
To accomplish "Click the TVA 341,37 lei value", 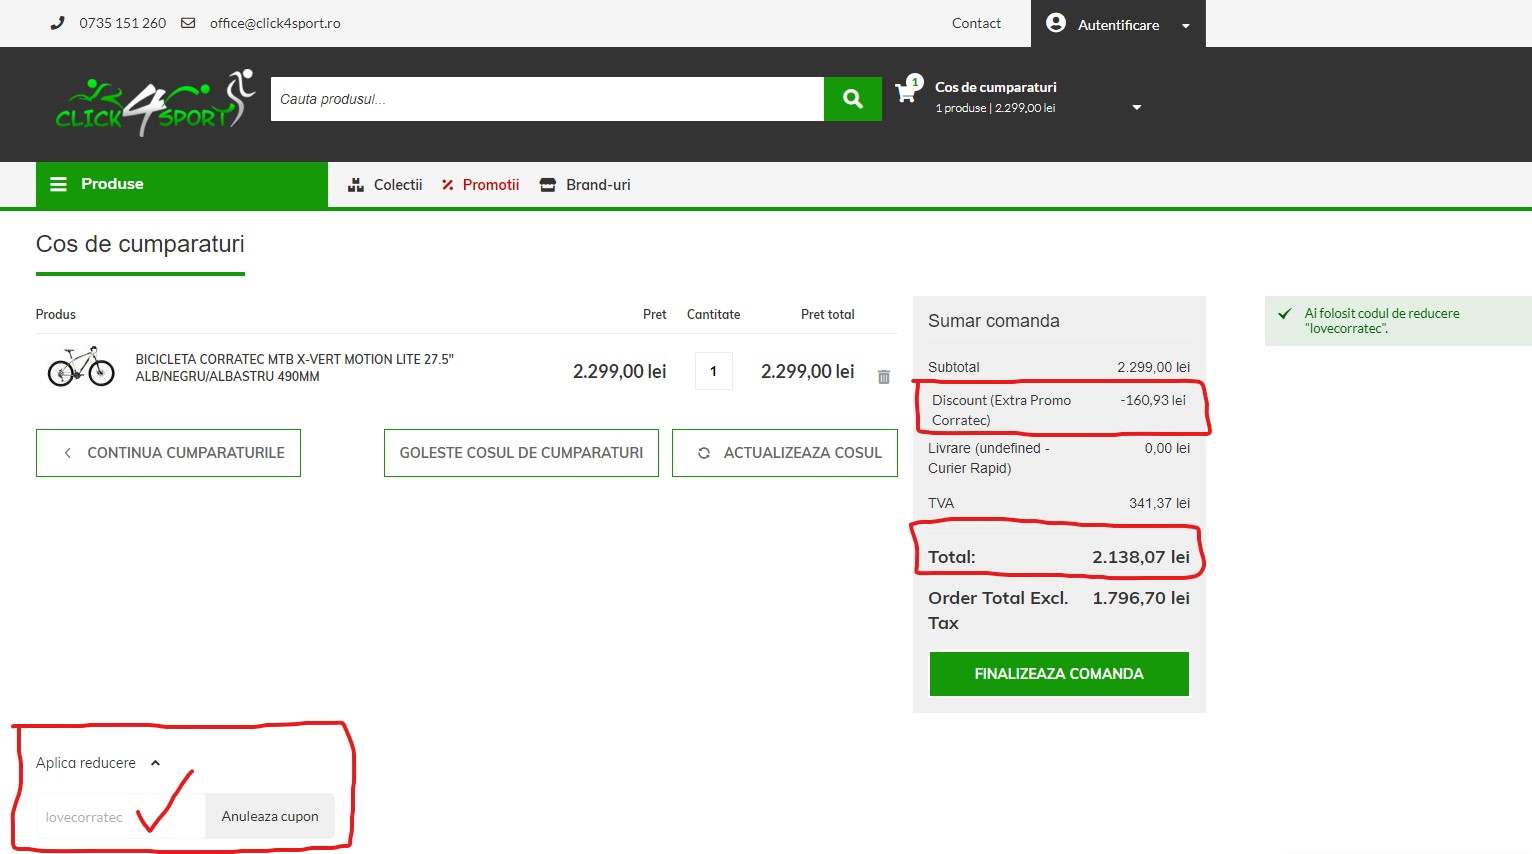I will click(1160, 503).
